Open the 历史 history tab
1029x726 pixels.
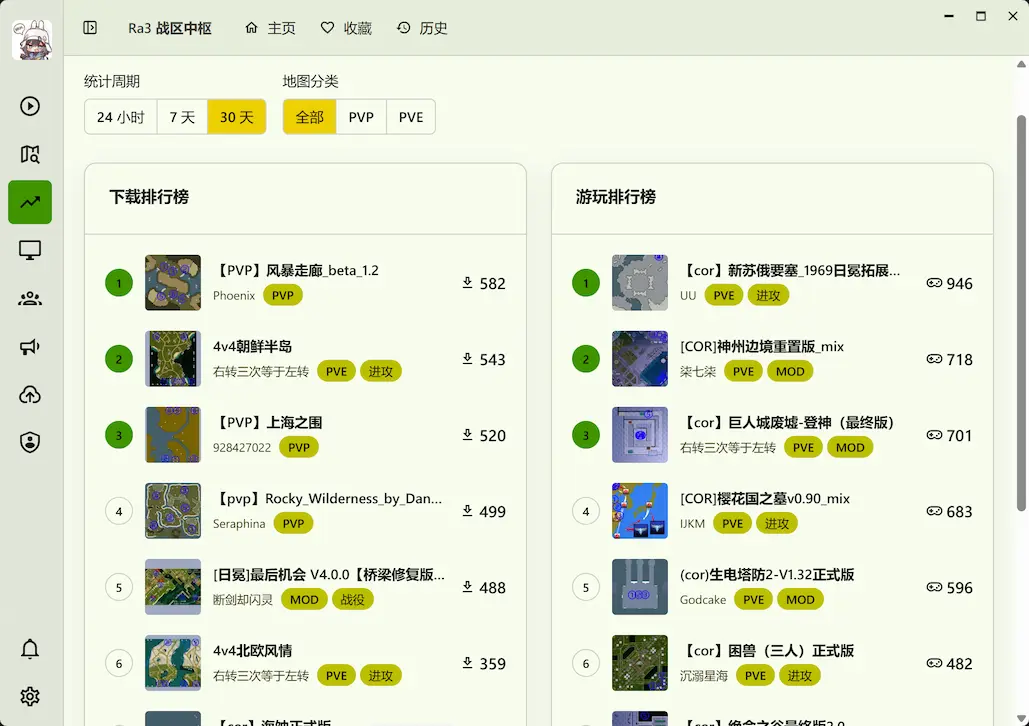tap(422, 28)
